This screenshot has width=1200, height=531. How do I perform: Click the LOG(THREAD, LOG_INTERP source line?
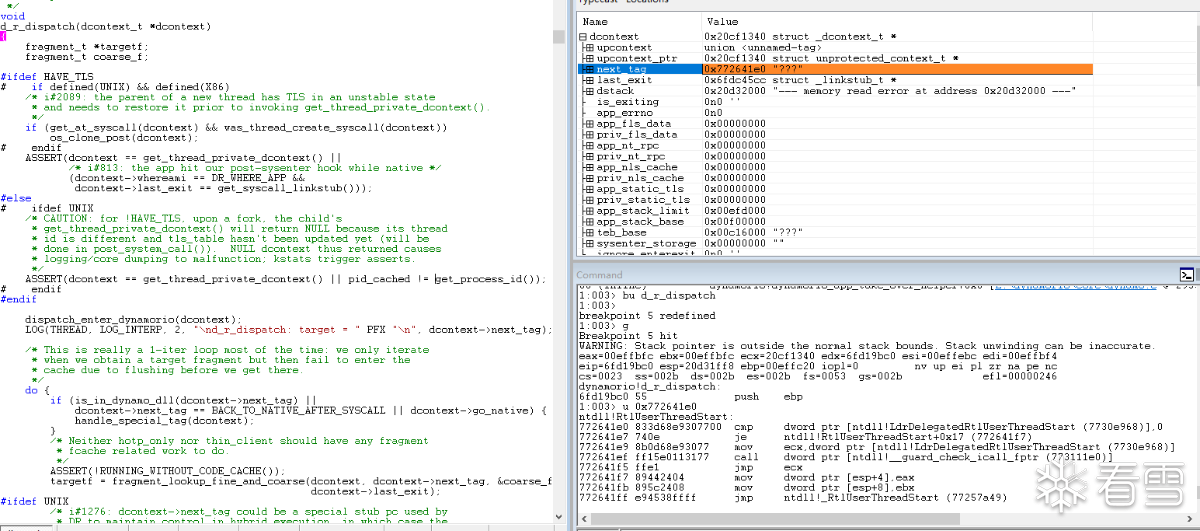click(288, 329)
